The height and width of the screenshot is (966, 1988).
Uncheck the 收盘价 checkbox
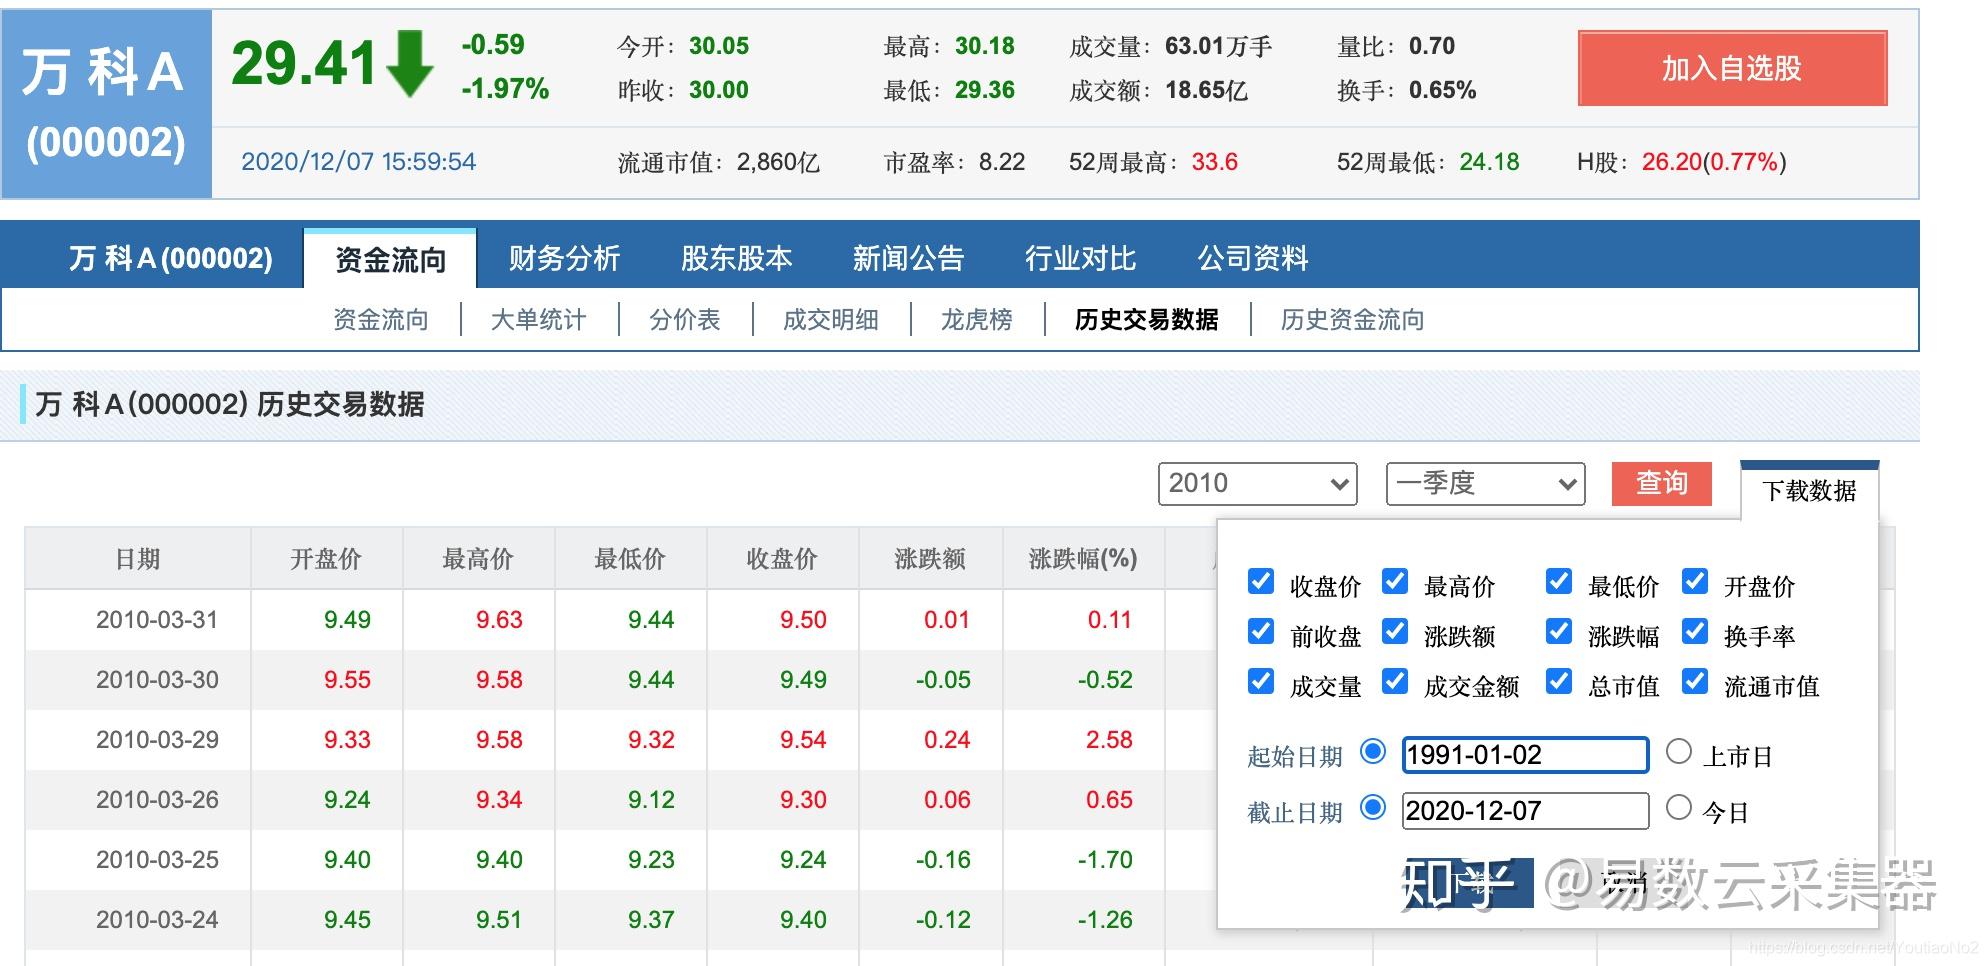[x=1261, y=581]
